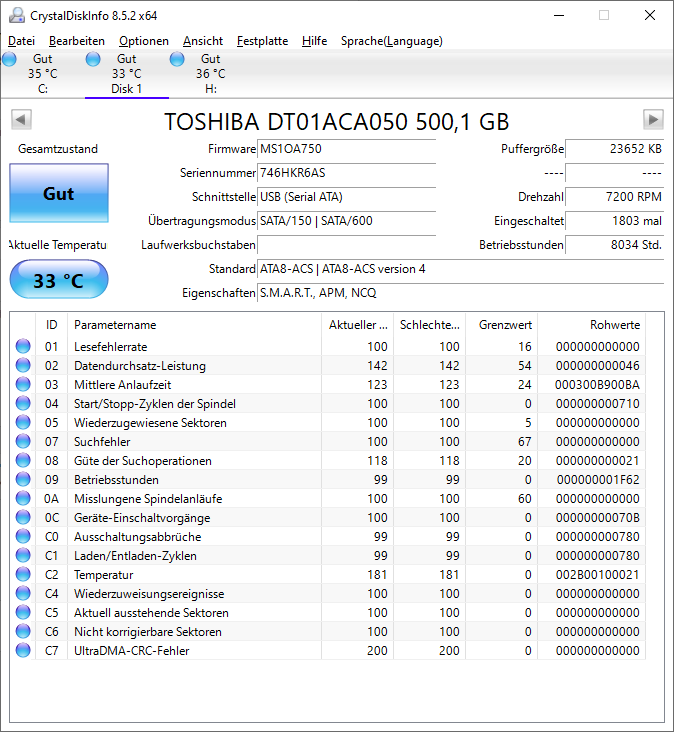The image size is (674, 732).
Task: Open the Festplatte menu
Action: (x=262, y=41)
